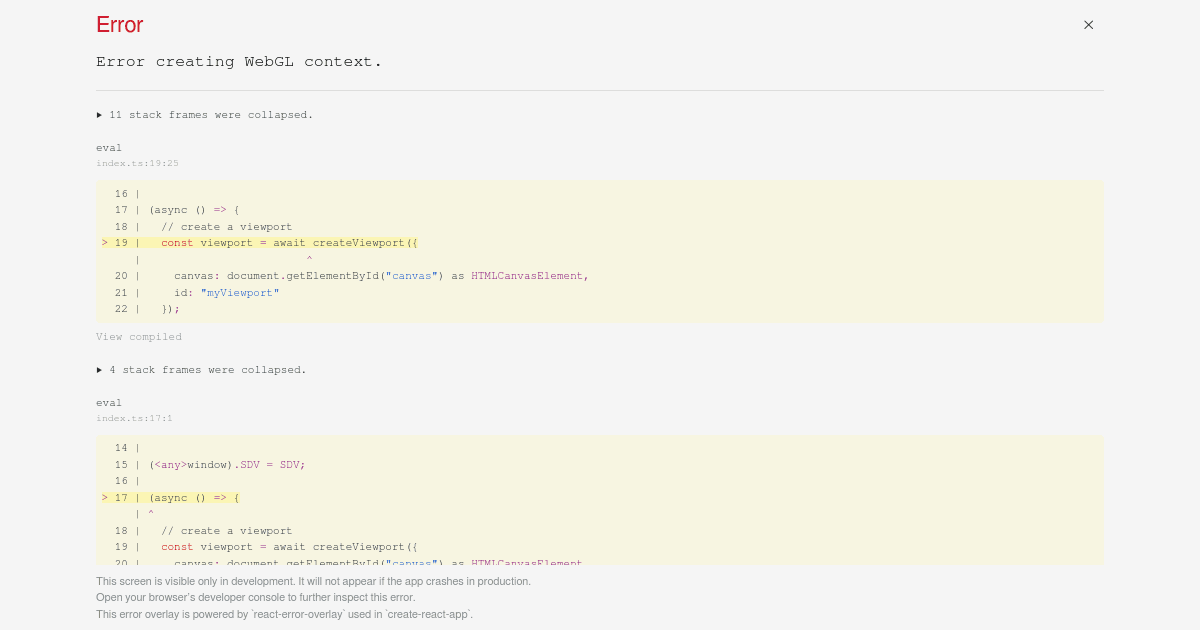This screenshot has height=630, width=1200.
Task: Open the 'View compiled' link
Action: 139,336
